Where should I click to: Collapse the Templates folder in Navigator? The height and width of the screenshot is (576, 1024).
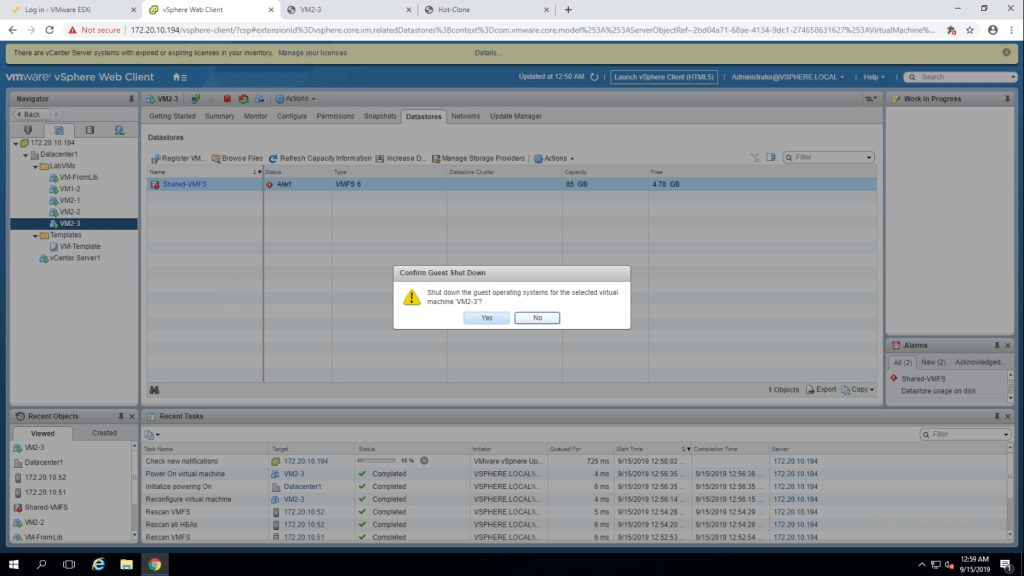coord(35,235)
